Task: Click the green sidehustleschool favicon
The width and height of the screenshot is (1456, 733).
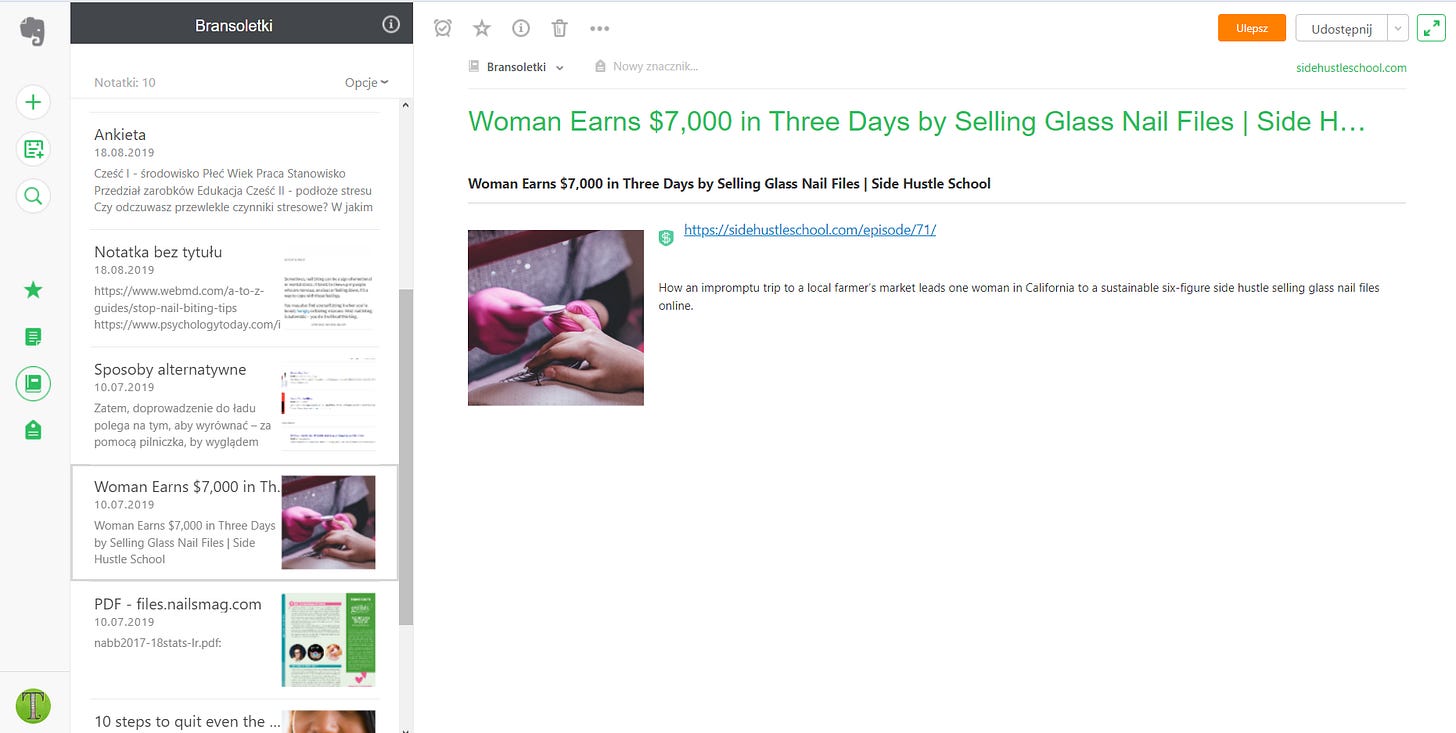Action: [x=666, y=237]
